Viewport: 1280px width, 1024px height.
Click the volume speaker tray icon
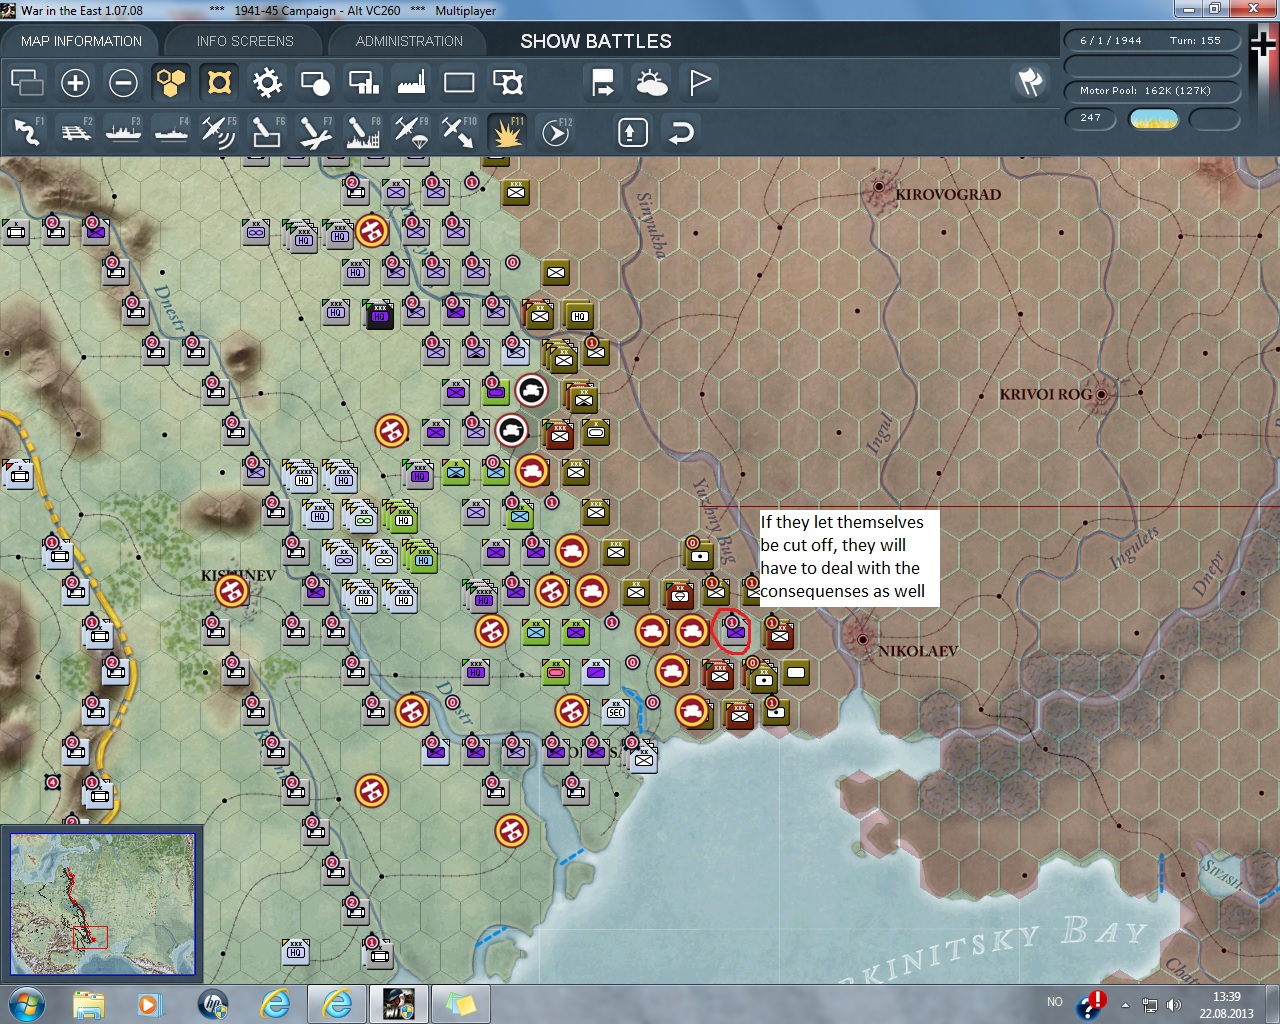pos(1174,1005)
